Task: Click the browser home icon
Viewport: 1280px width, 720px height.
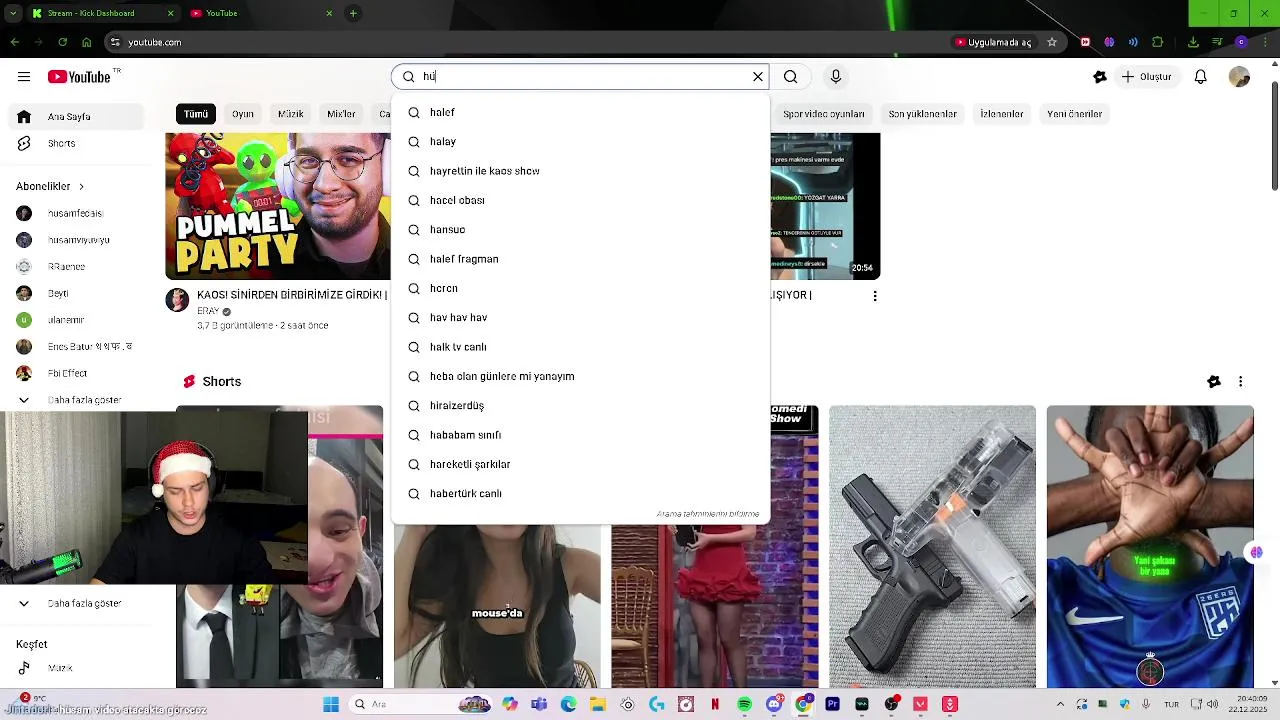Action: (86, 42)
